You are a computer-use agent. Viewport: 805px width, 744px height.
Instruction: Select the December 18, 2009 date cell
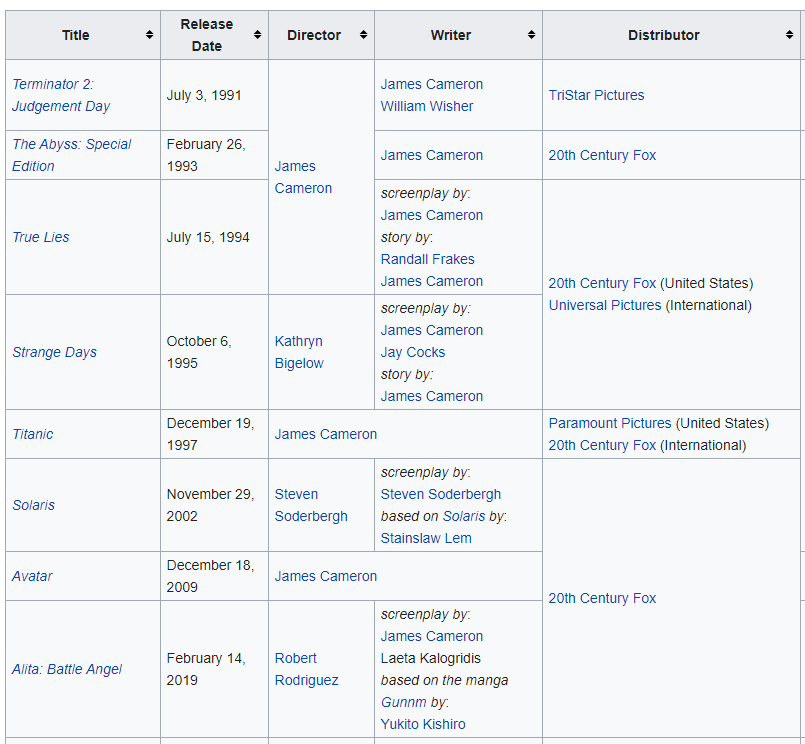[214, 576]
